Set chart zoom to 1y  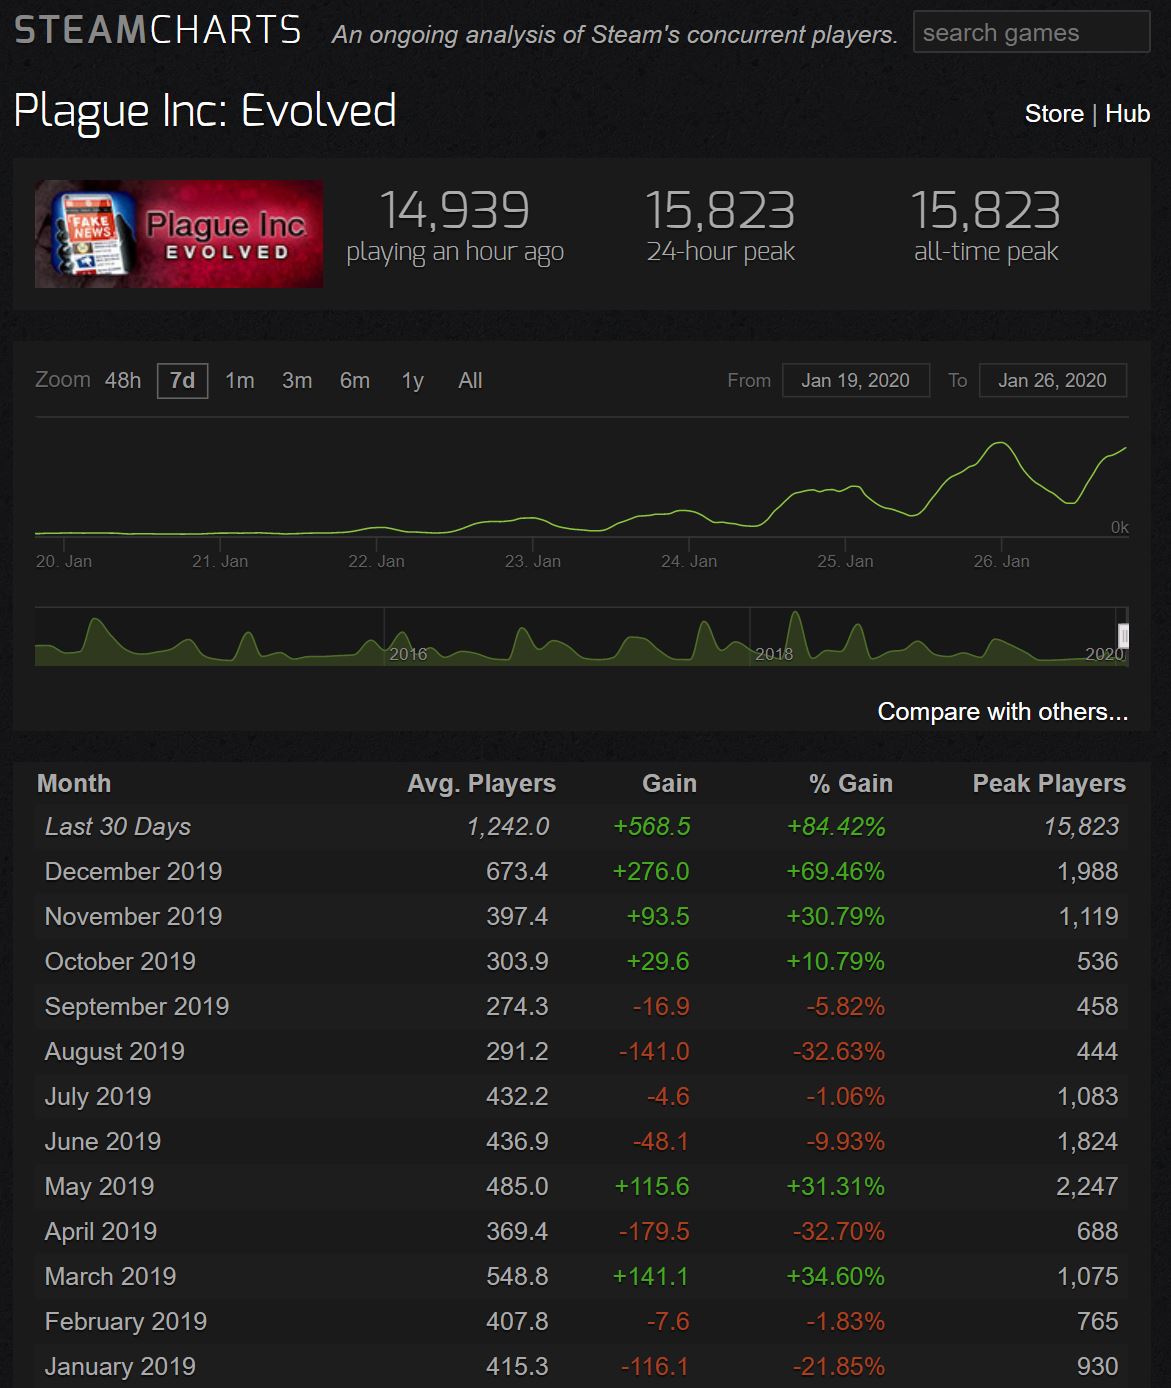413,380
